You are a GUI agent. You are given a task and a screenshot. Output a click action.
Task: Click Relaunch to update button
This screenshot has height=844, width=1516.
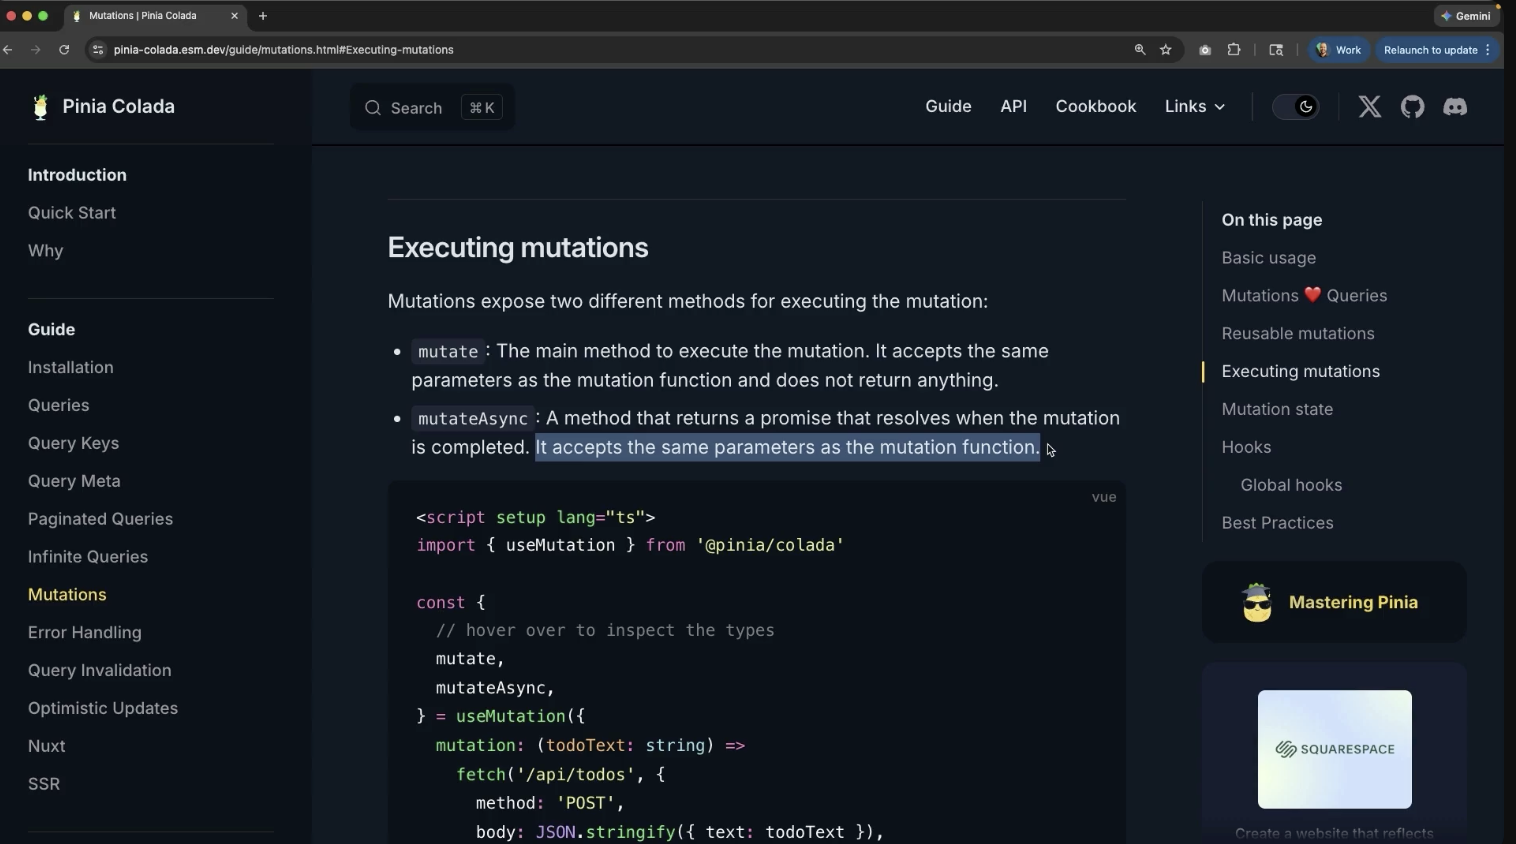point(1437,50)
